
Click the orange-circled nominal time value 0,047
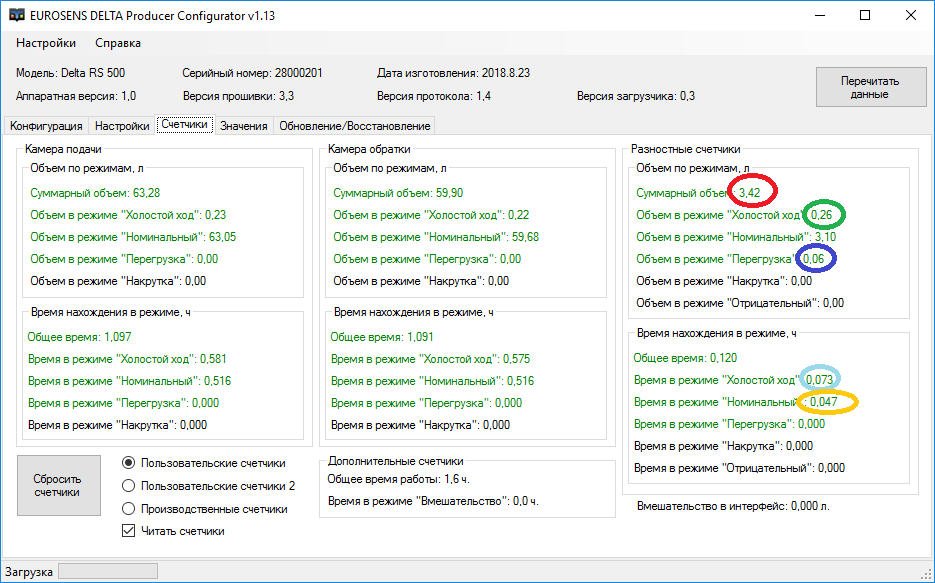tap(826, 402)
